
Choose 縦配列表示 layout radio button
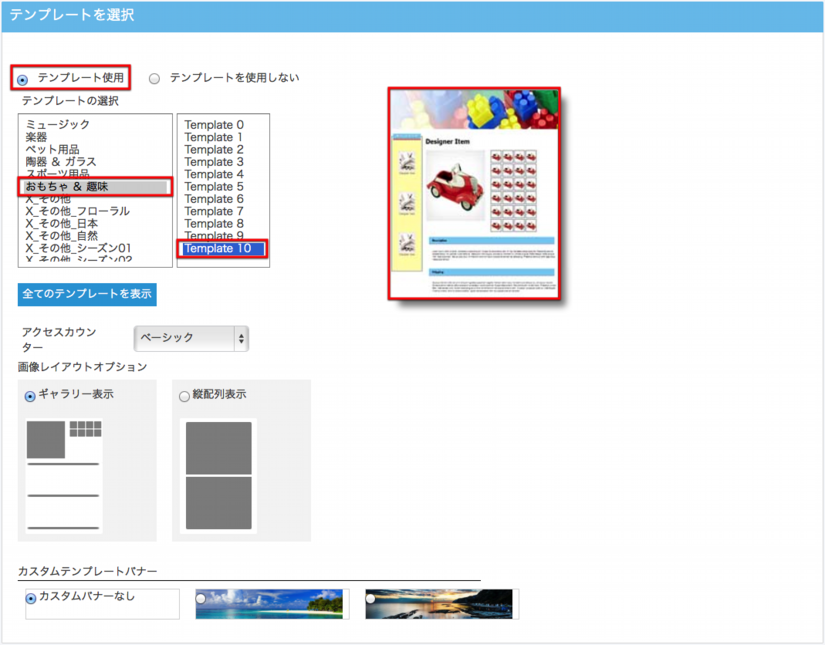point(184,396)
